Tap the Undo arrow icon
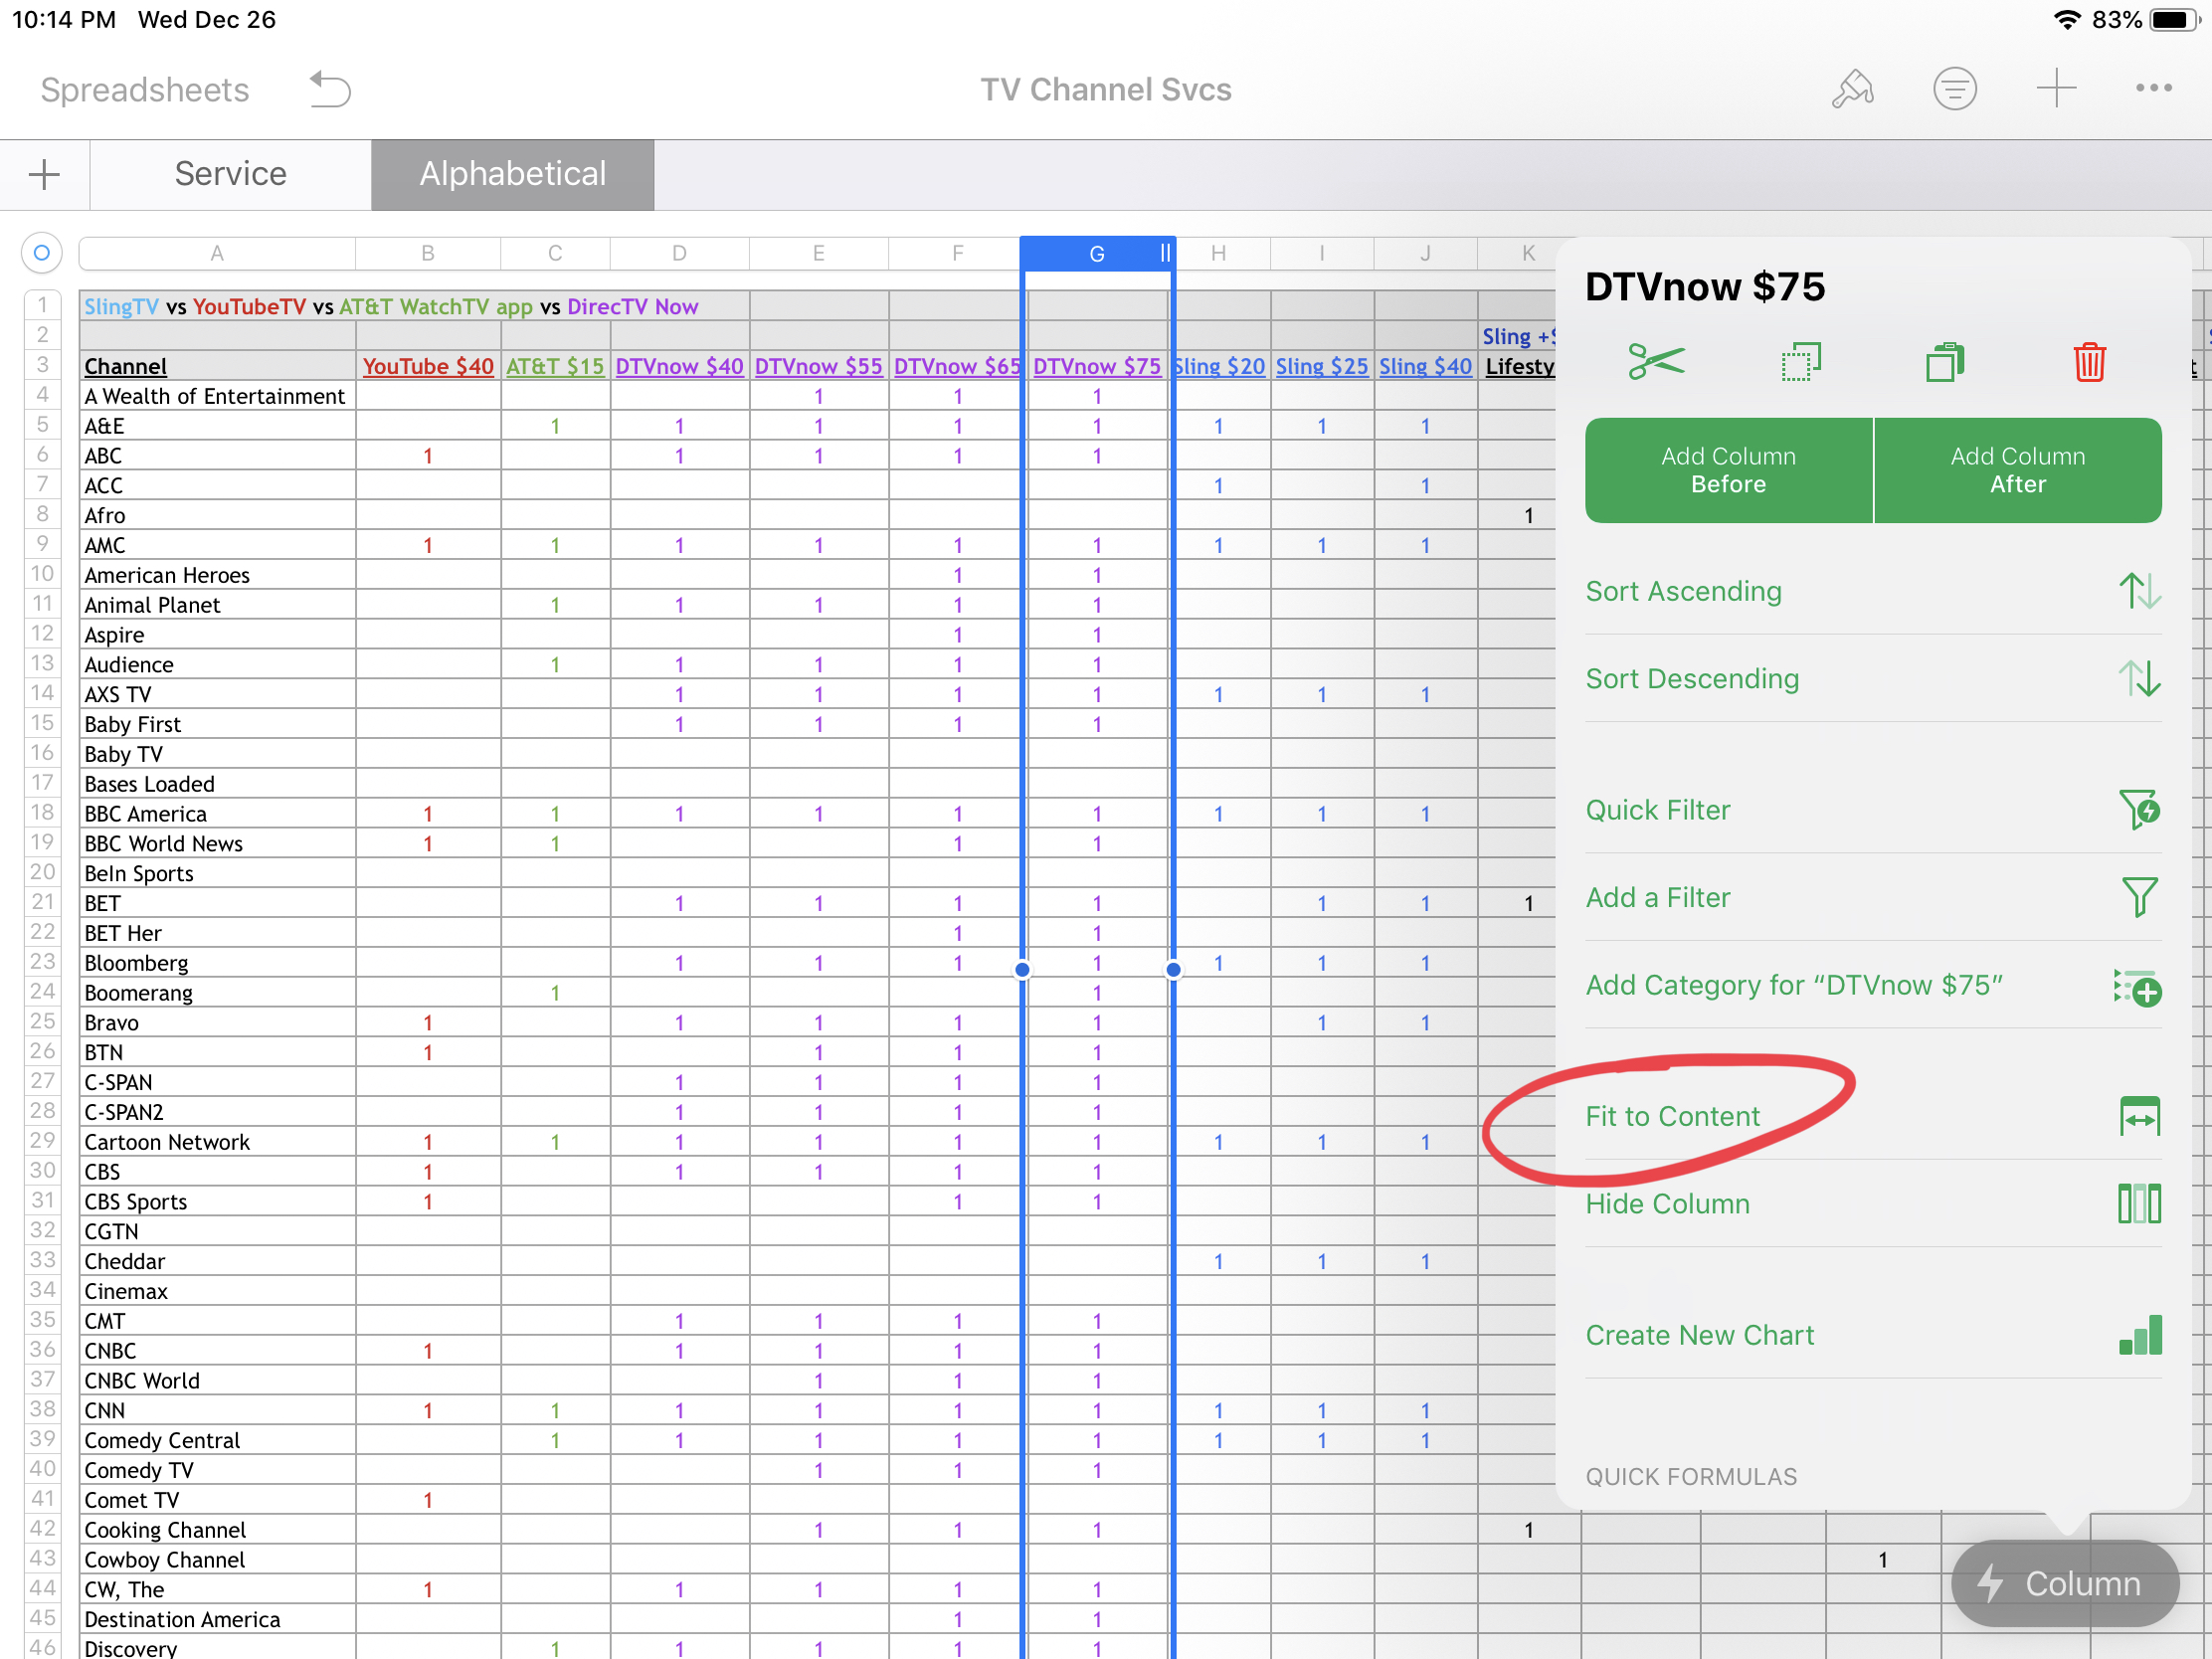This screenshot has width=2212, height=1659. pyautogui.click(x=330, y=89)
